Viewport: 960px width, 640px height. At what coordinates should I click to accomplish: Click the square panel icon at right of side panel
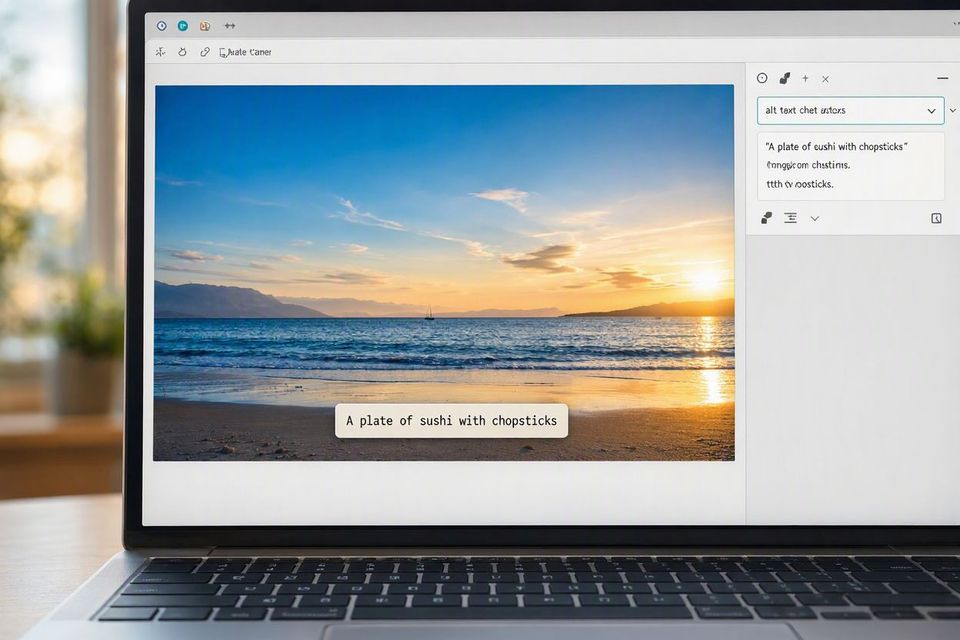(x=936, y=219)
